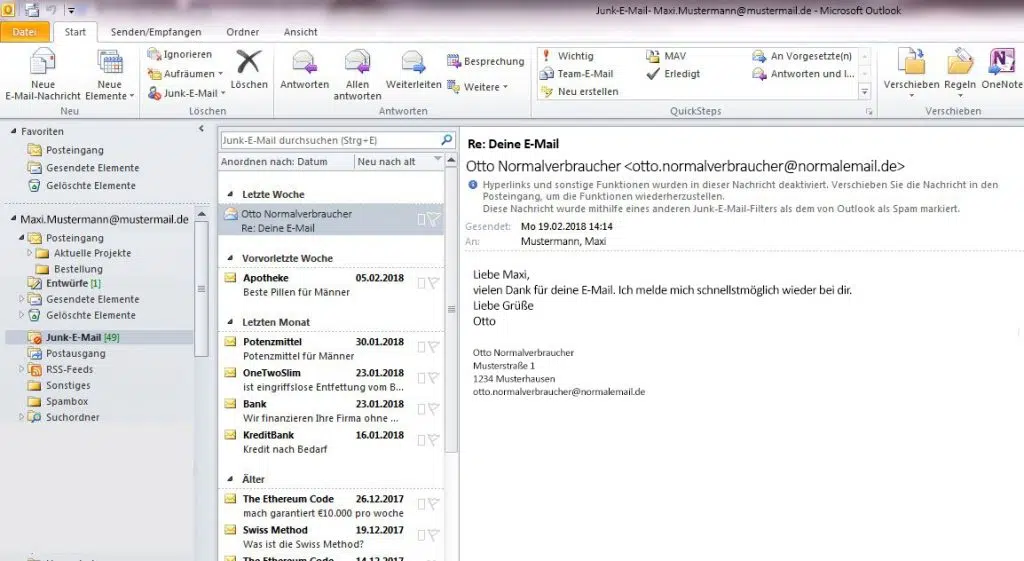Open the Regeln menu
The width and height of the screenshot is (1024, 561).
click(x=960, y=73)
